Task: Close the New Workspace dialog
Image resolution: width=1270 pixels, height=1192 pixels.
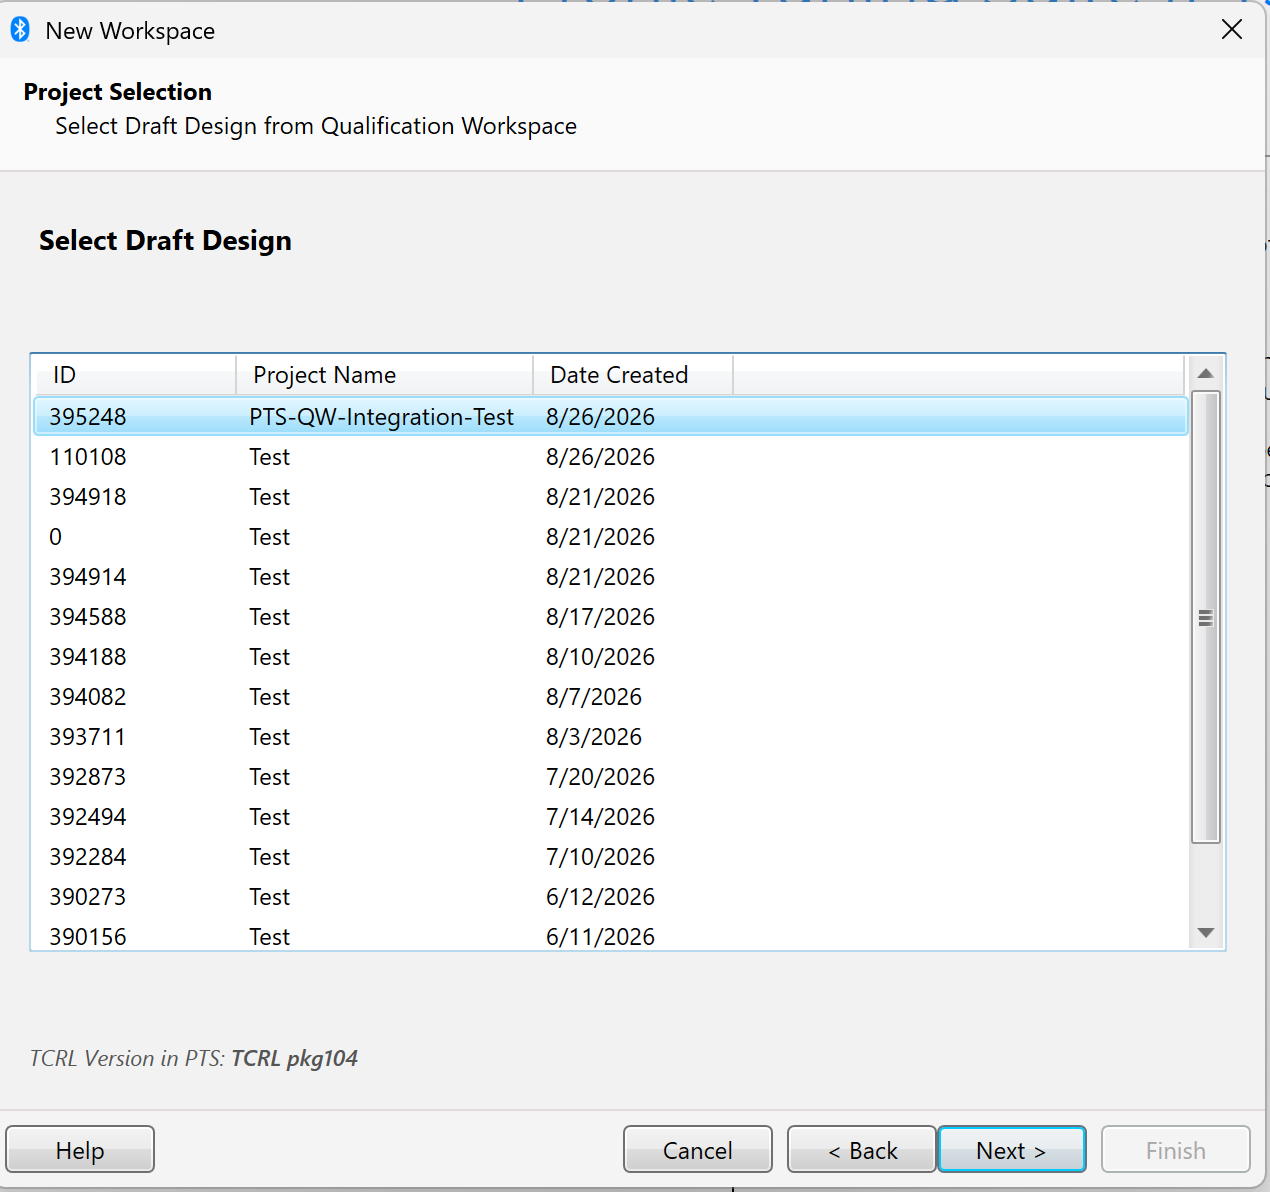Action: pos(1232,30)
